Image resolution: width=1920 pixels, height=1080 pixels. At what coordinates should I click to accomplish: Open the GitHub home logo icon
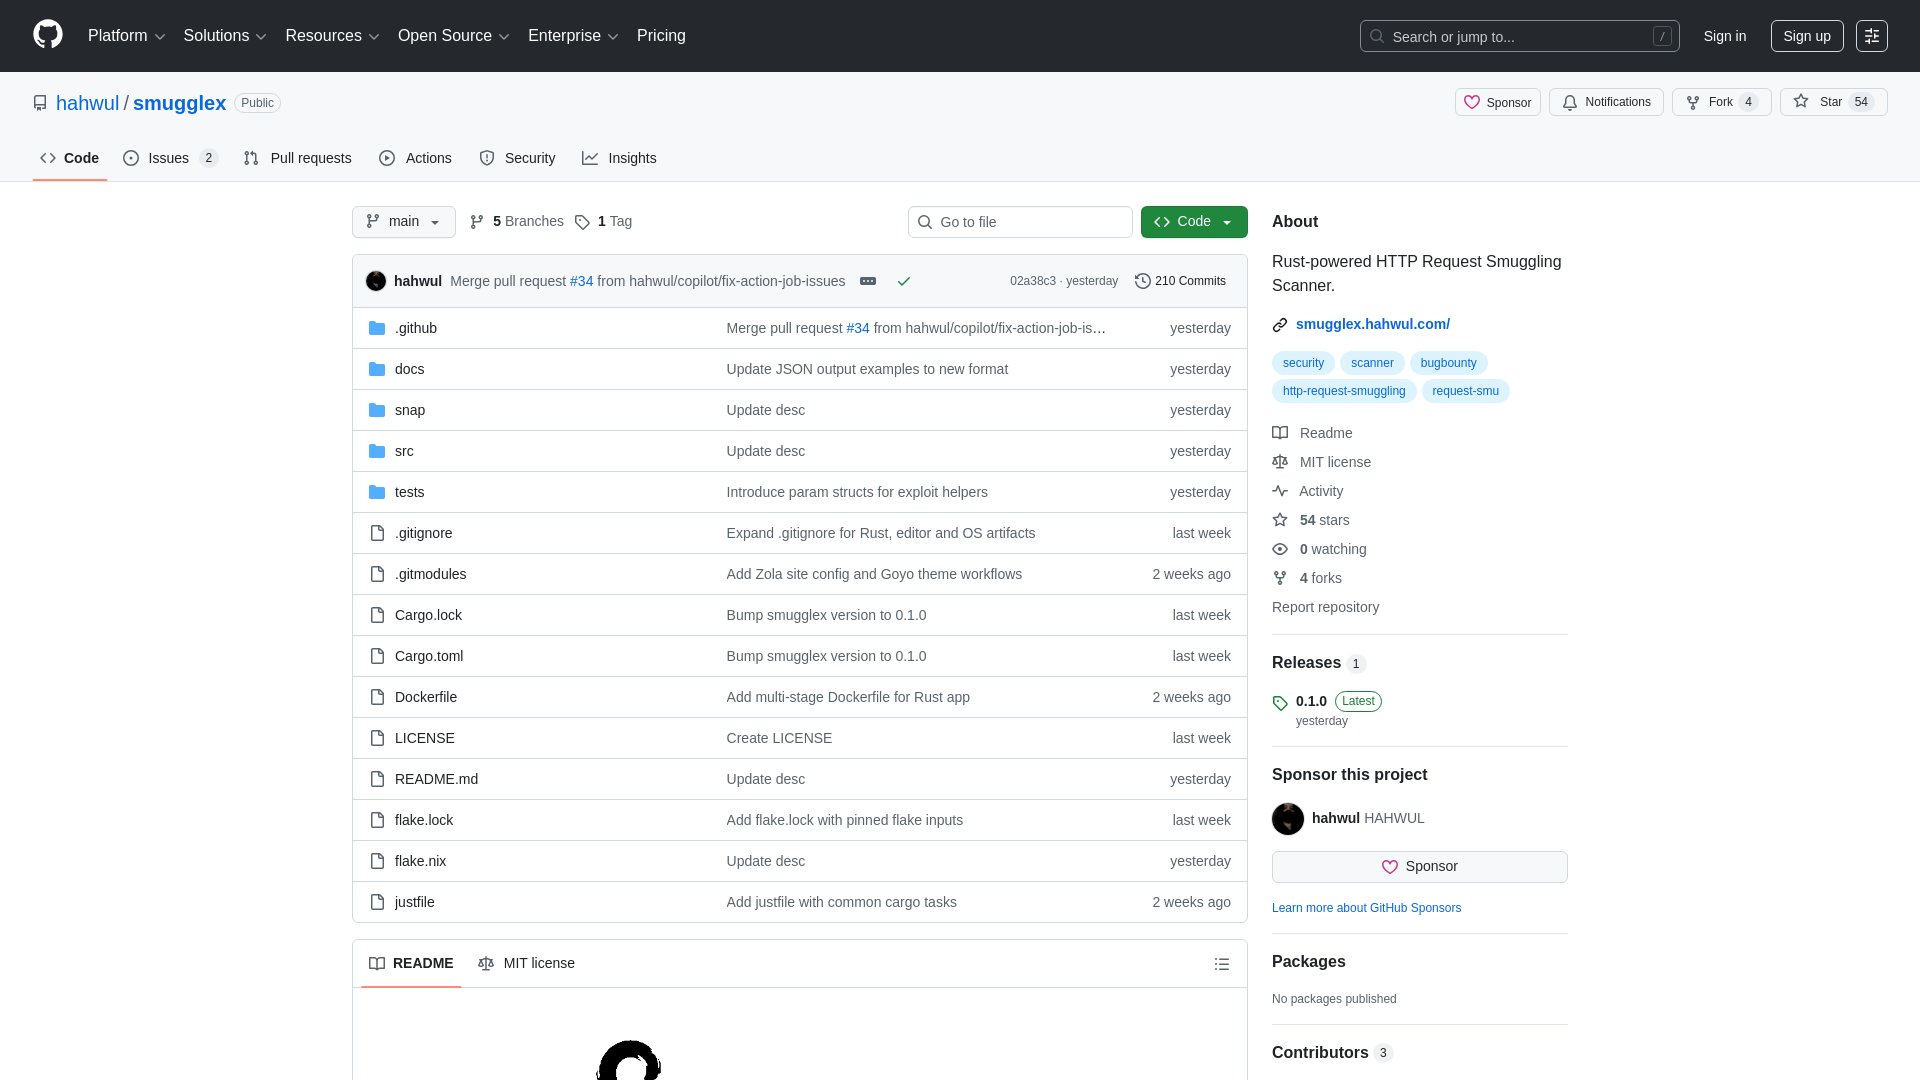[x=46, y=35]
